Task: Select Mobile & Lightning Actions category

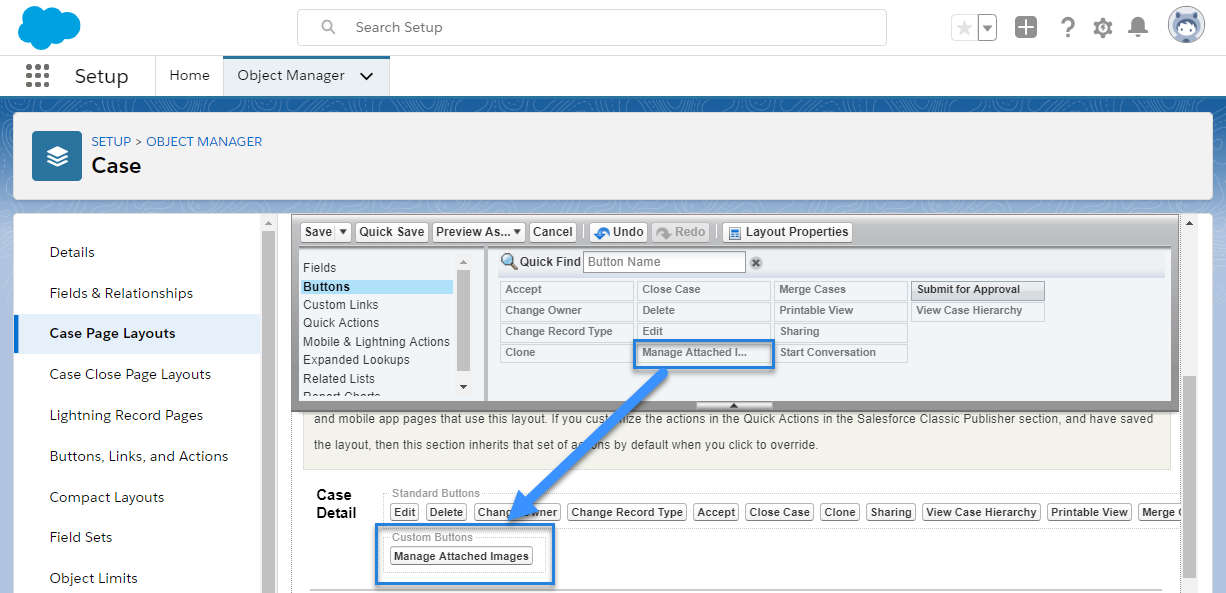Action: pyautogui.click(x=376, y=342)
